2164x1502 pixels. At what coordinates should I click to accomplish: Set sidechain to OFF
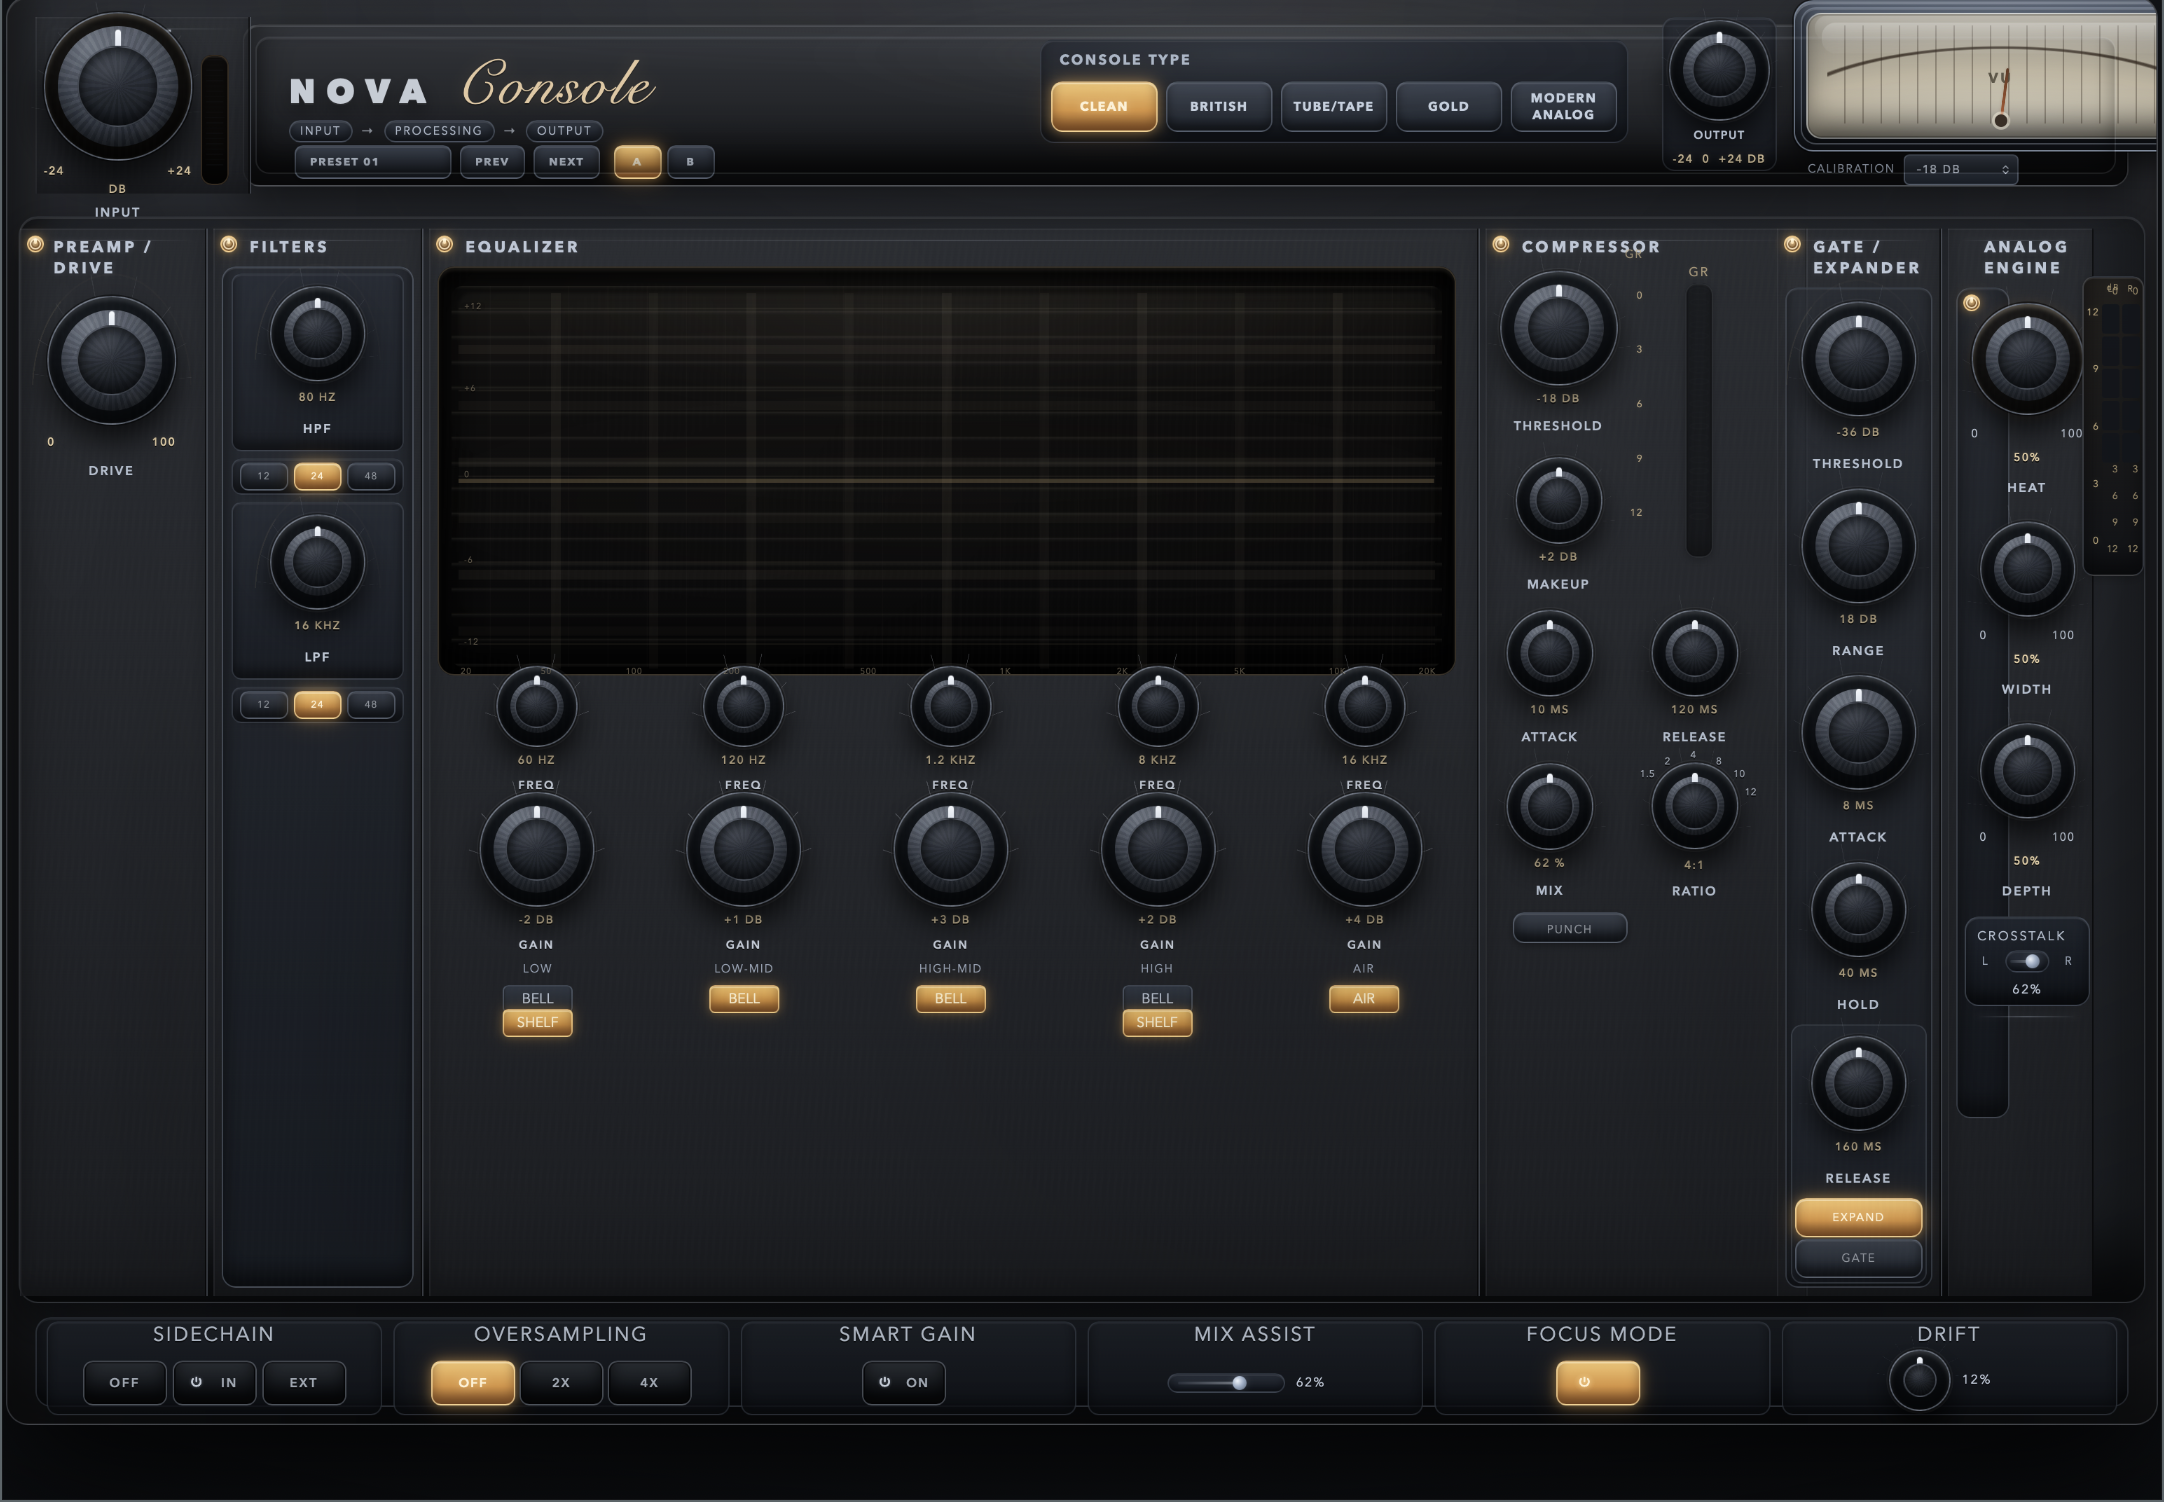coord(124,1383)
